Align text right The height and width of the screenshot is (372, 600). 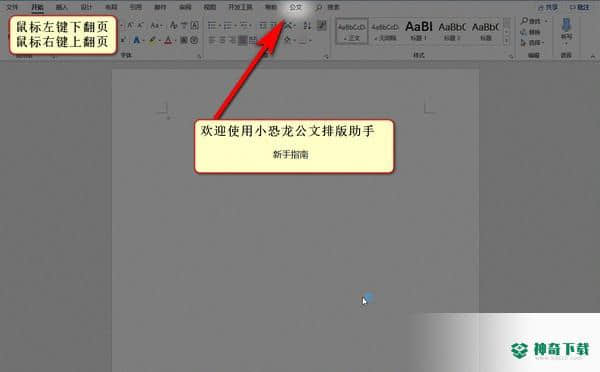[x=233, y=40]
